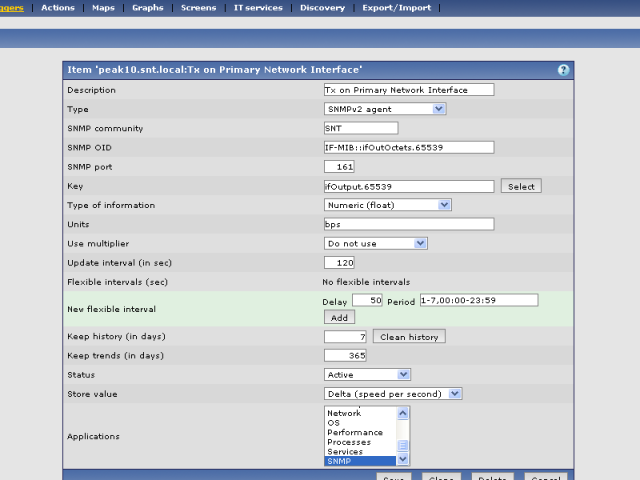Screen dimensions: 640x480
Task: Open the Actions menu
Action: click(58, 8)
